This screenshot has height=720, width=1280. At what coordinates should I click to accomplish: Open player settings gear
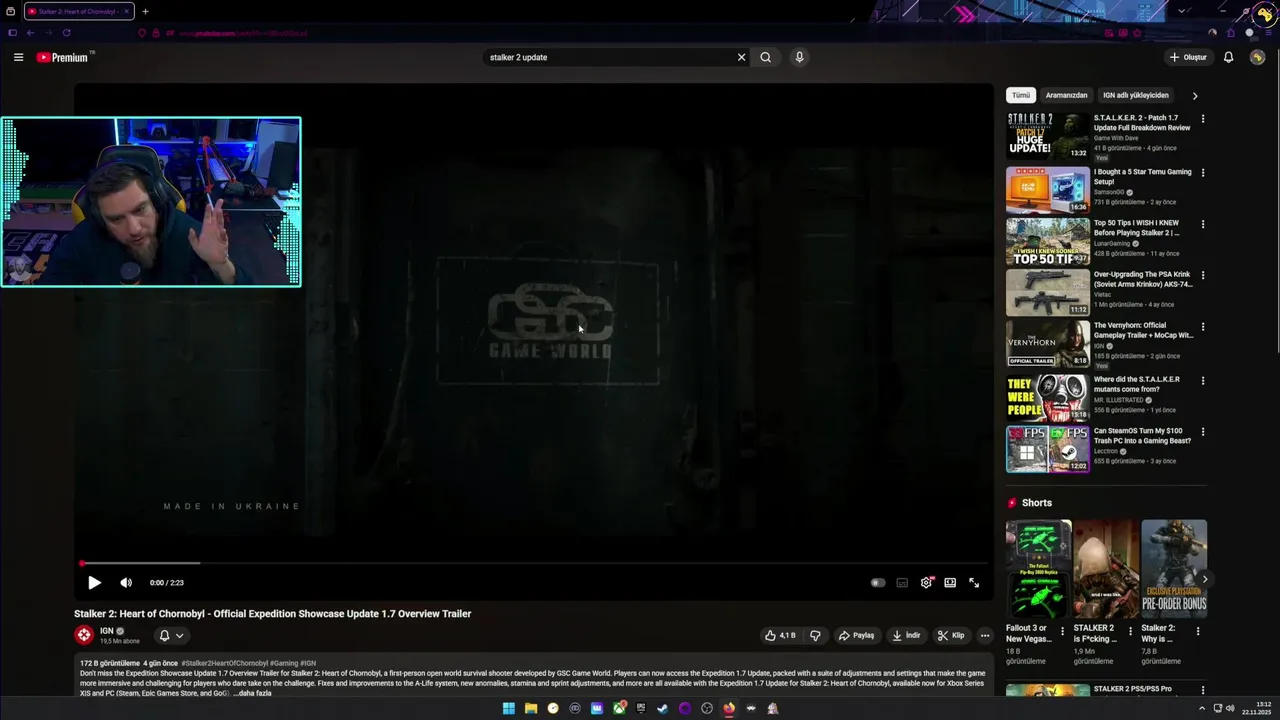click(926, 582)
